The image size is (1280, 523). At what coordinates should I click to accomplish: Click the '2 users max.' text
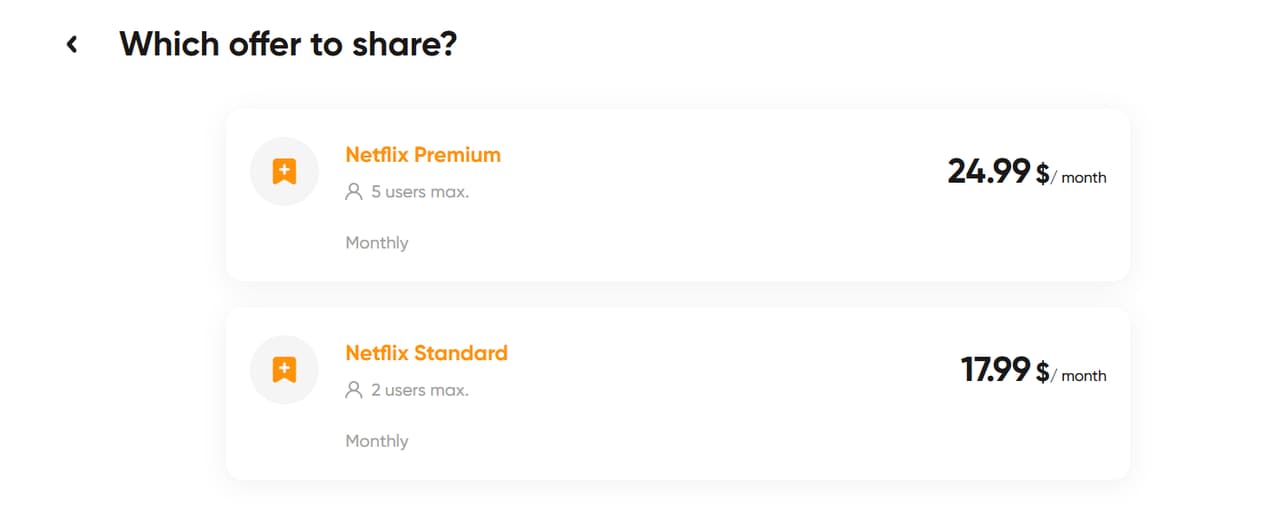pyautogui.click(x=420, y=390)
